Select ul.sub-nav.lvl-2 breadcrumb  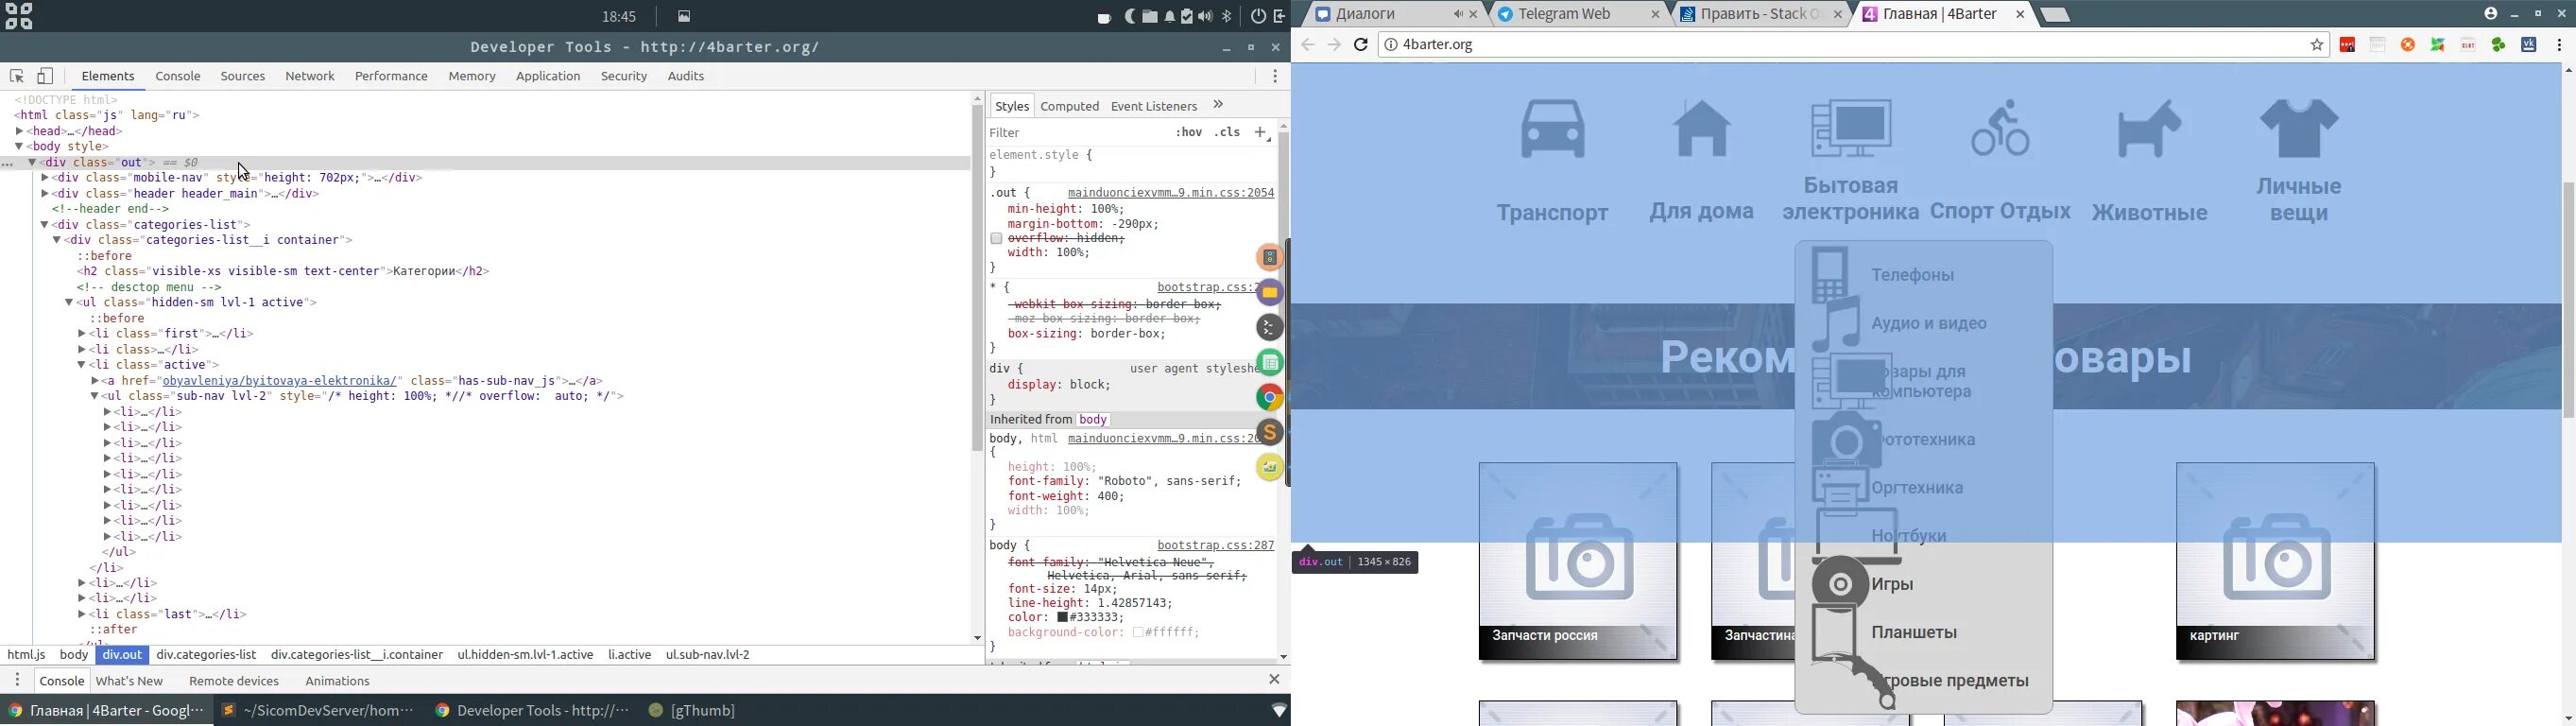(708, 655)
